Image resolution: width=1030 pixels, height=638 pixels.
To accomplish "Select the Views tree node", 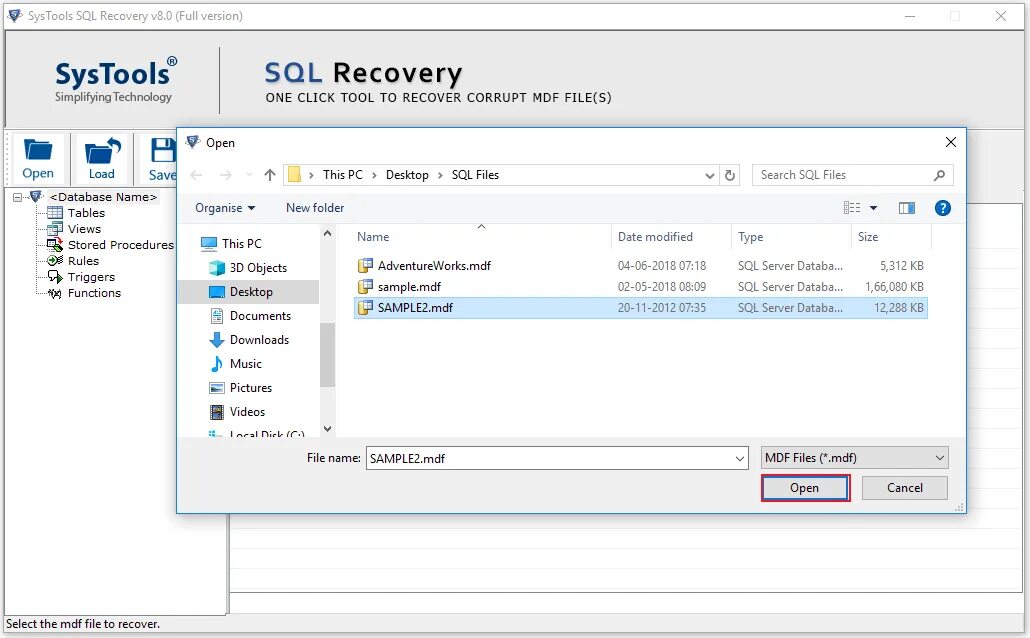I will tap(84, 229).
